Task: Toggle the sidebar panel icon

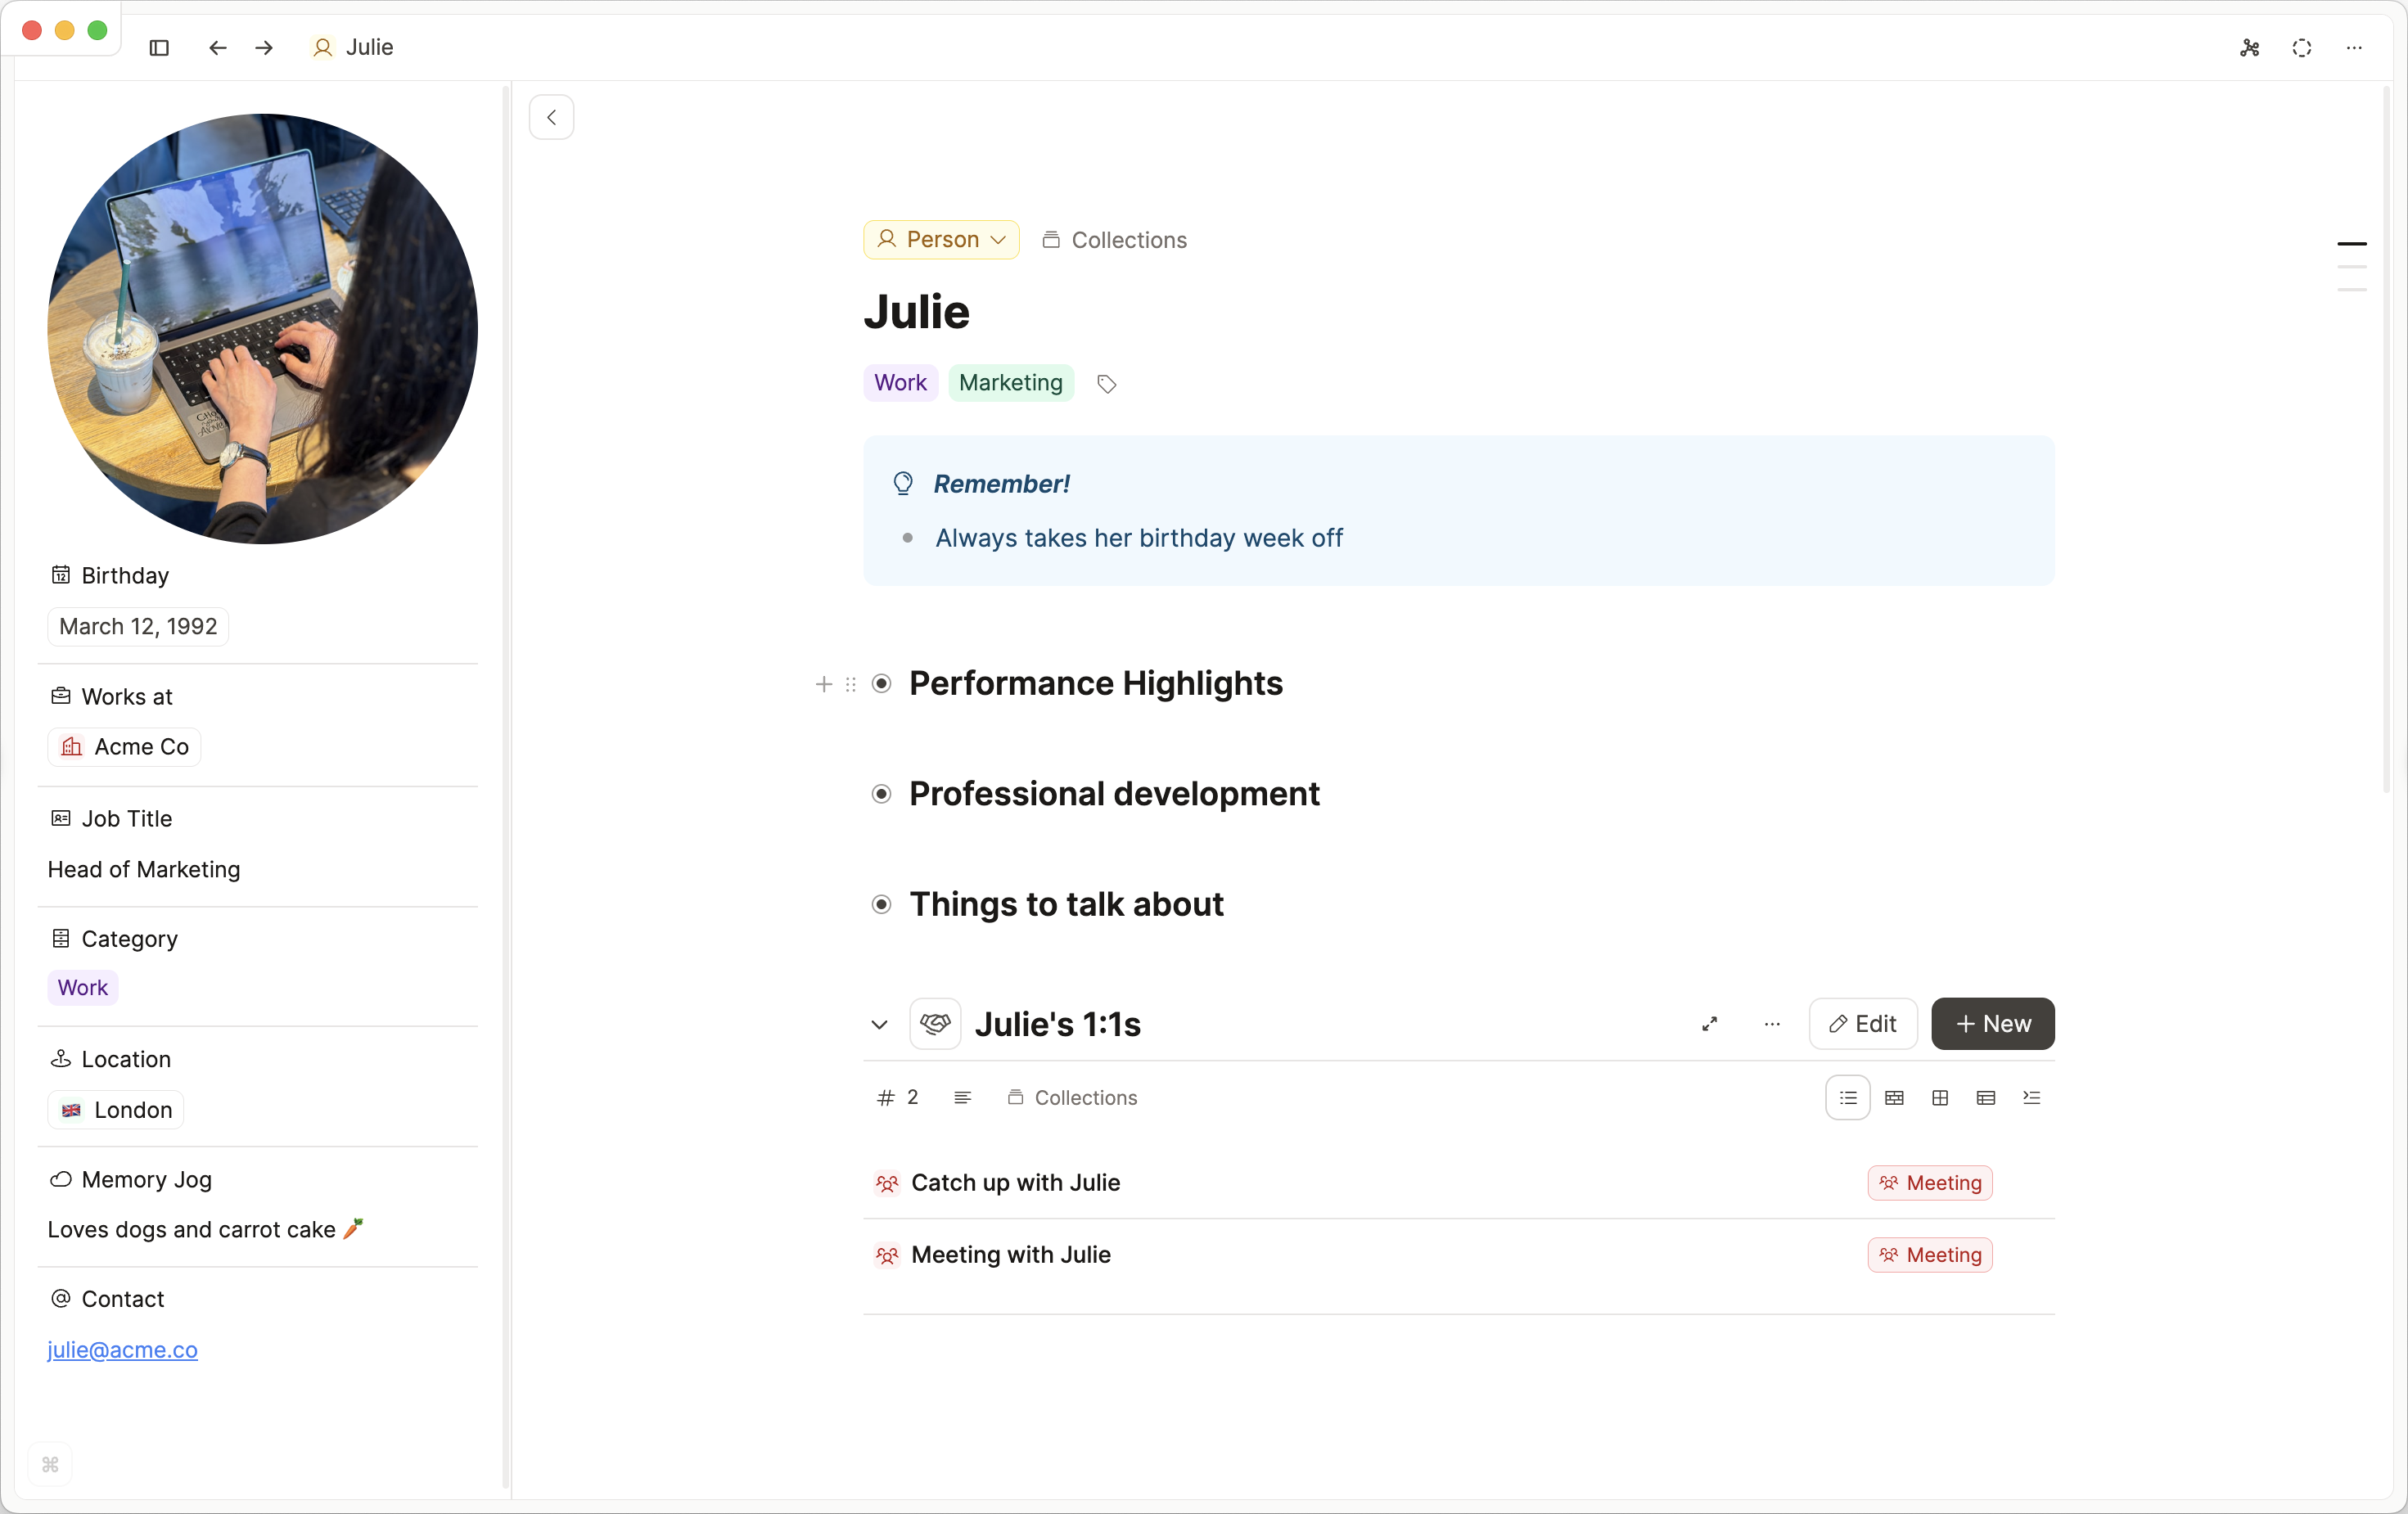Action: pyautogui.click(x=159, y=47)
